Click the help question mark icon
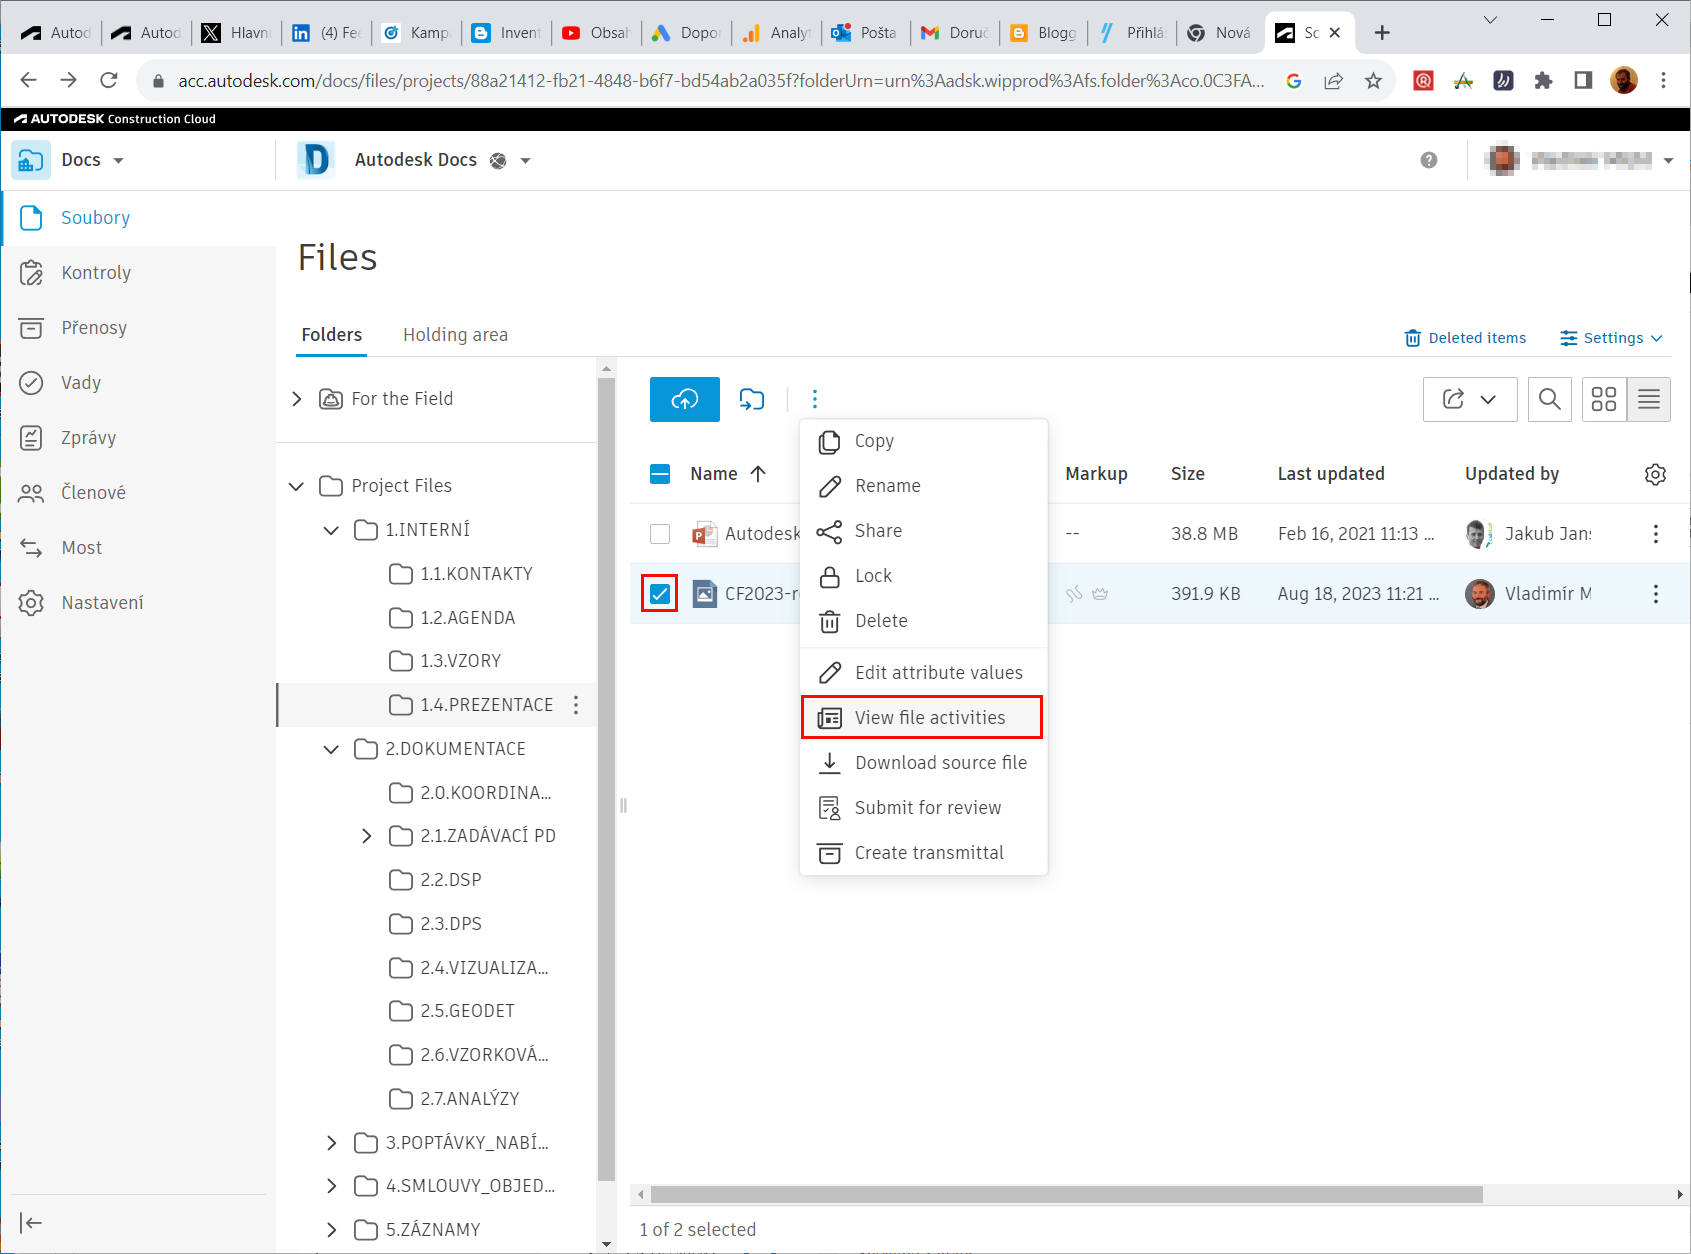The width and height of the screenshot is (1691, 1254). click(x=1428, y=160)
